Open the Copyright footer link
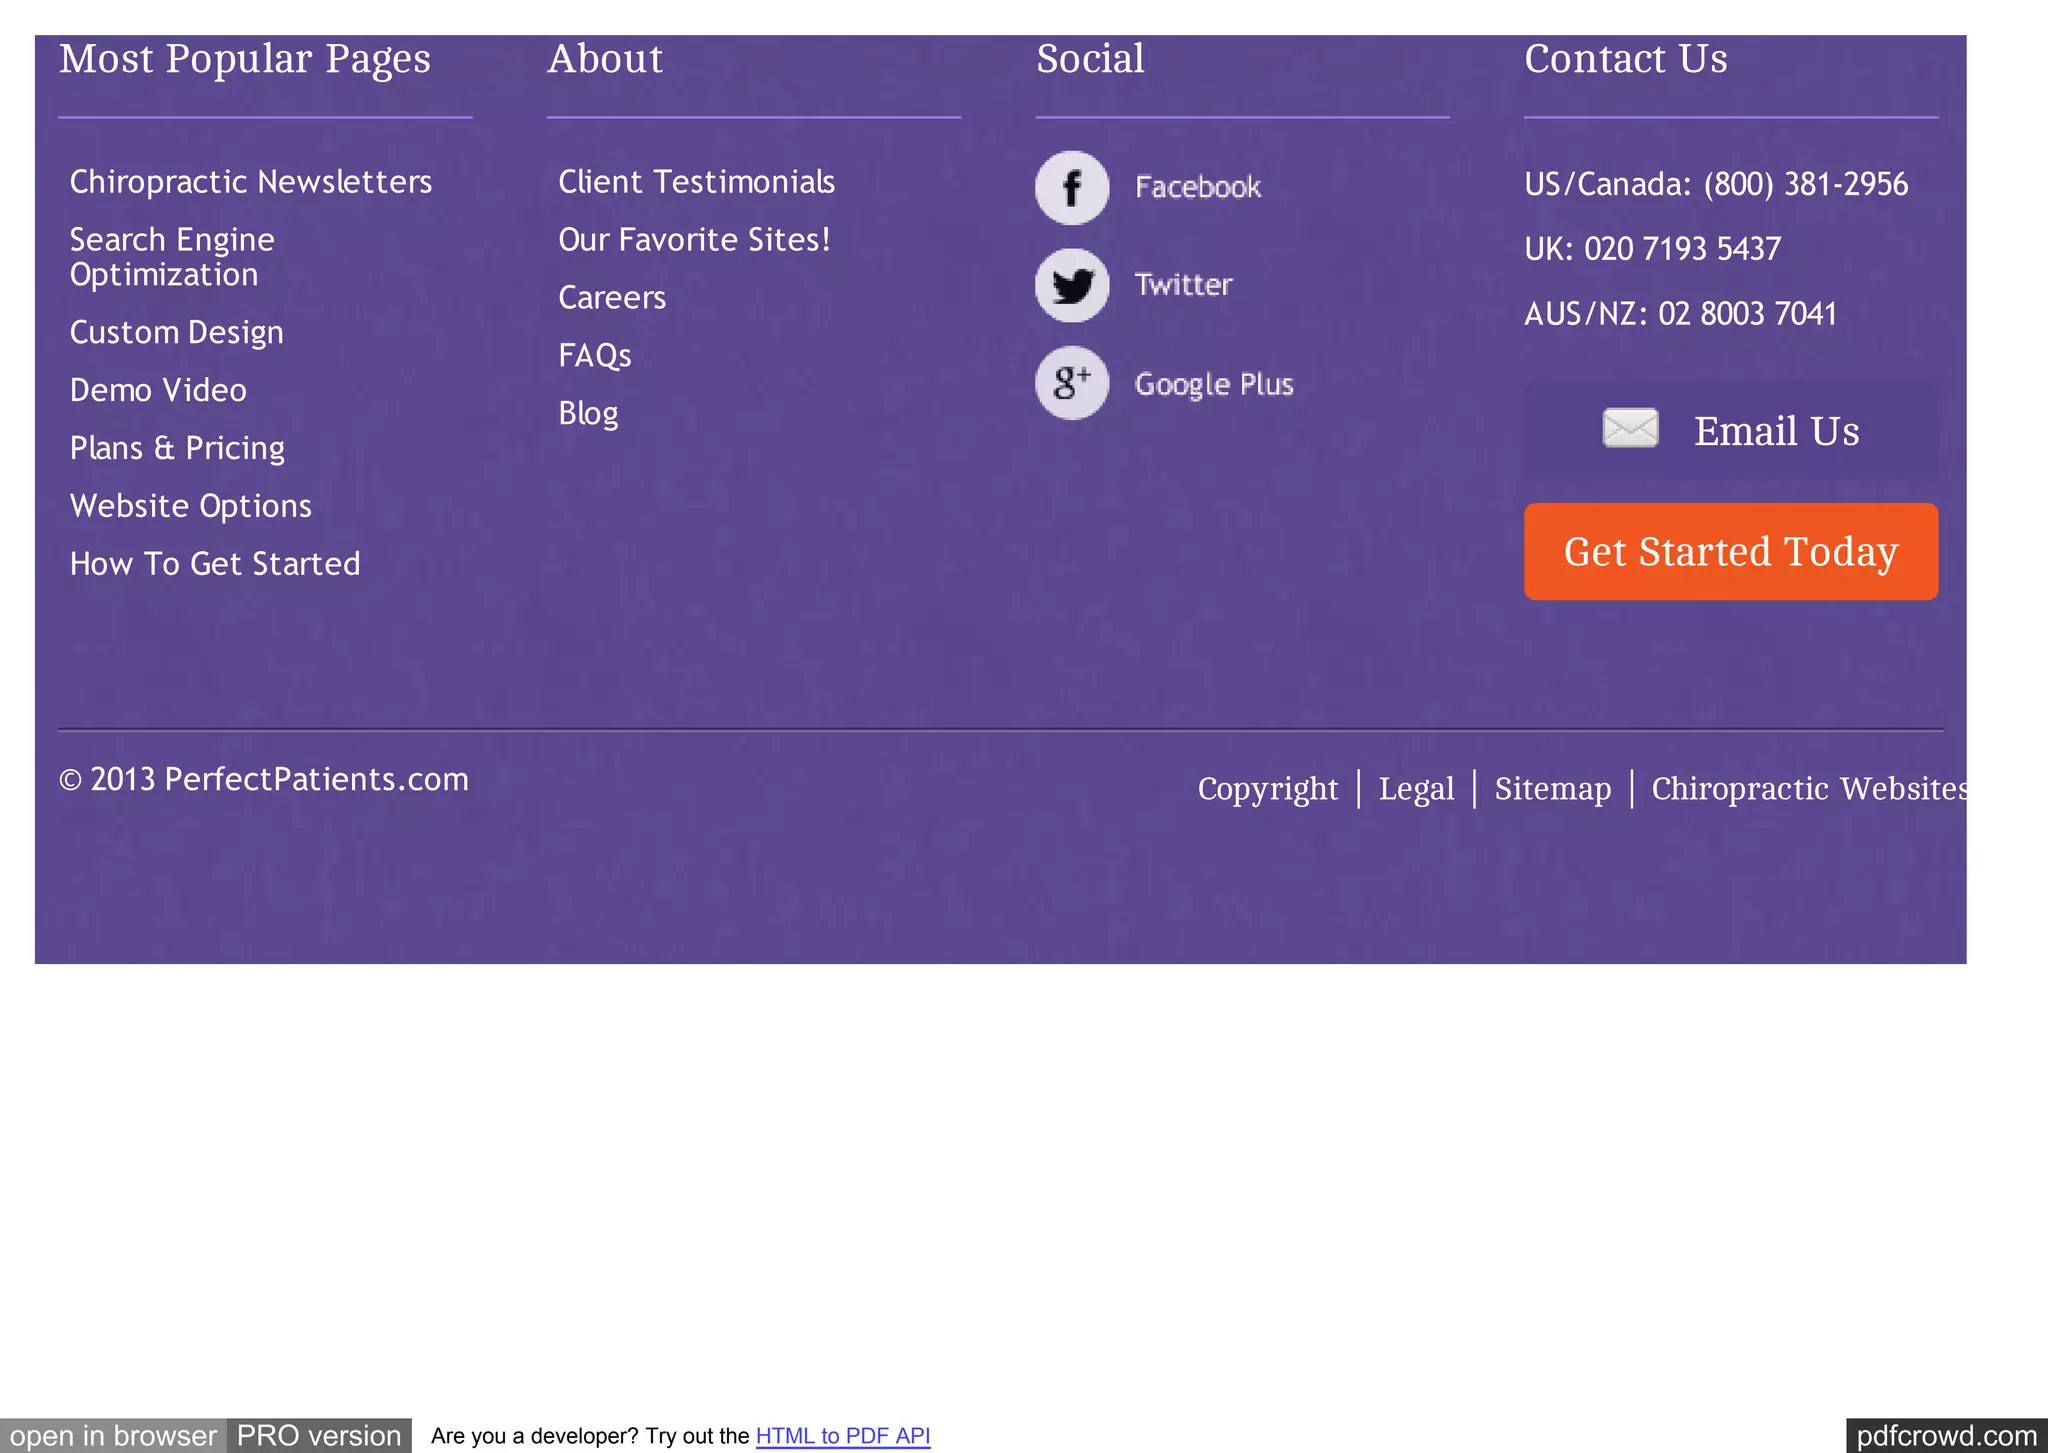Viewport: 2048px width, 1453px height. 1267,789
